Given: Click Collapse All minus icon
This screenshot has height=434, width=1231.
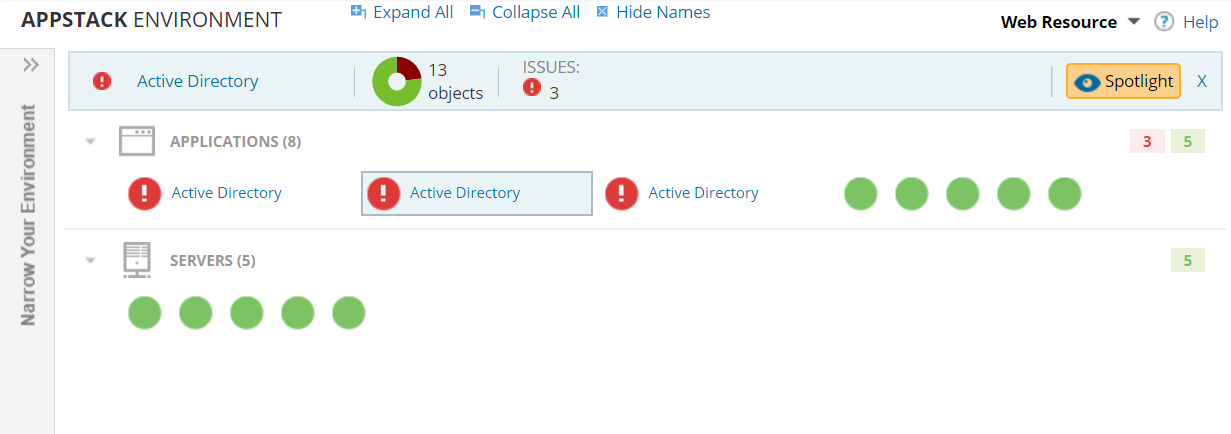Looking at the screenshot, I should pos(477,12).
